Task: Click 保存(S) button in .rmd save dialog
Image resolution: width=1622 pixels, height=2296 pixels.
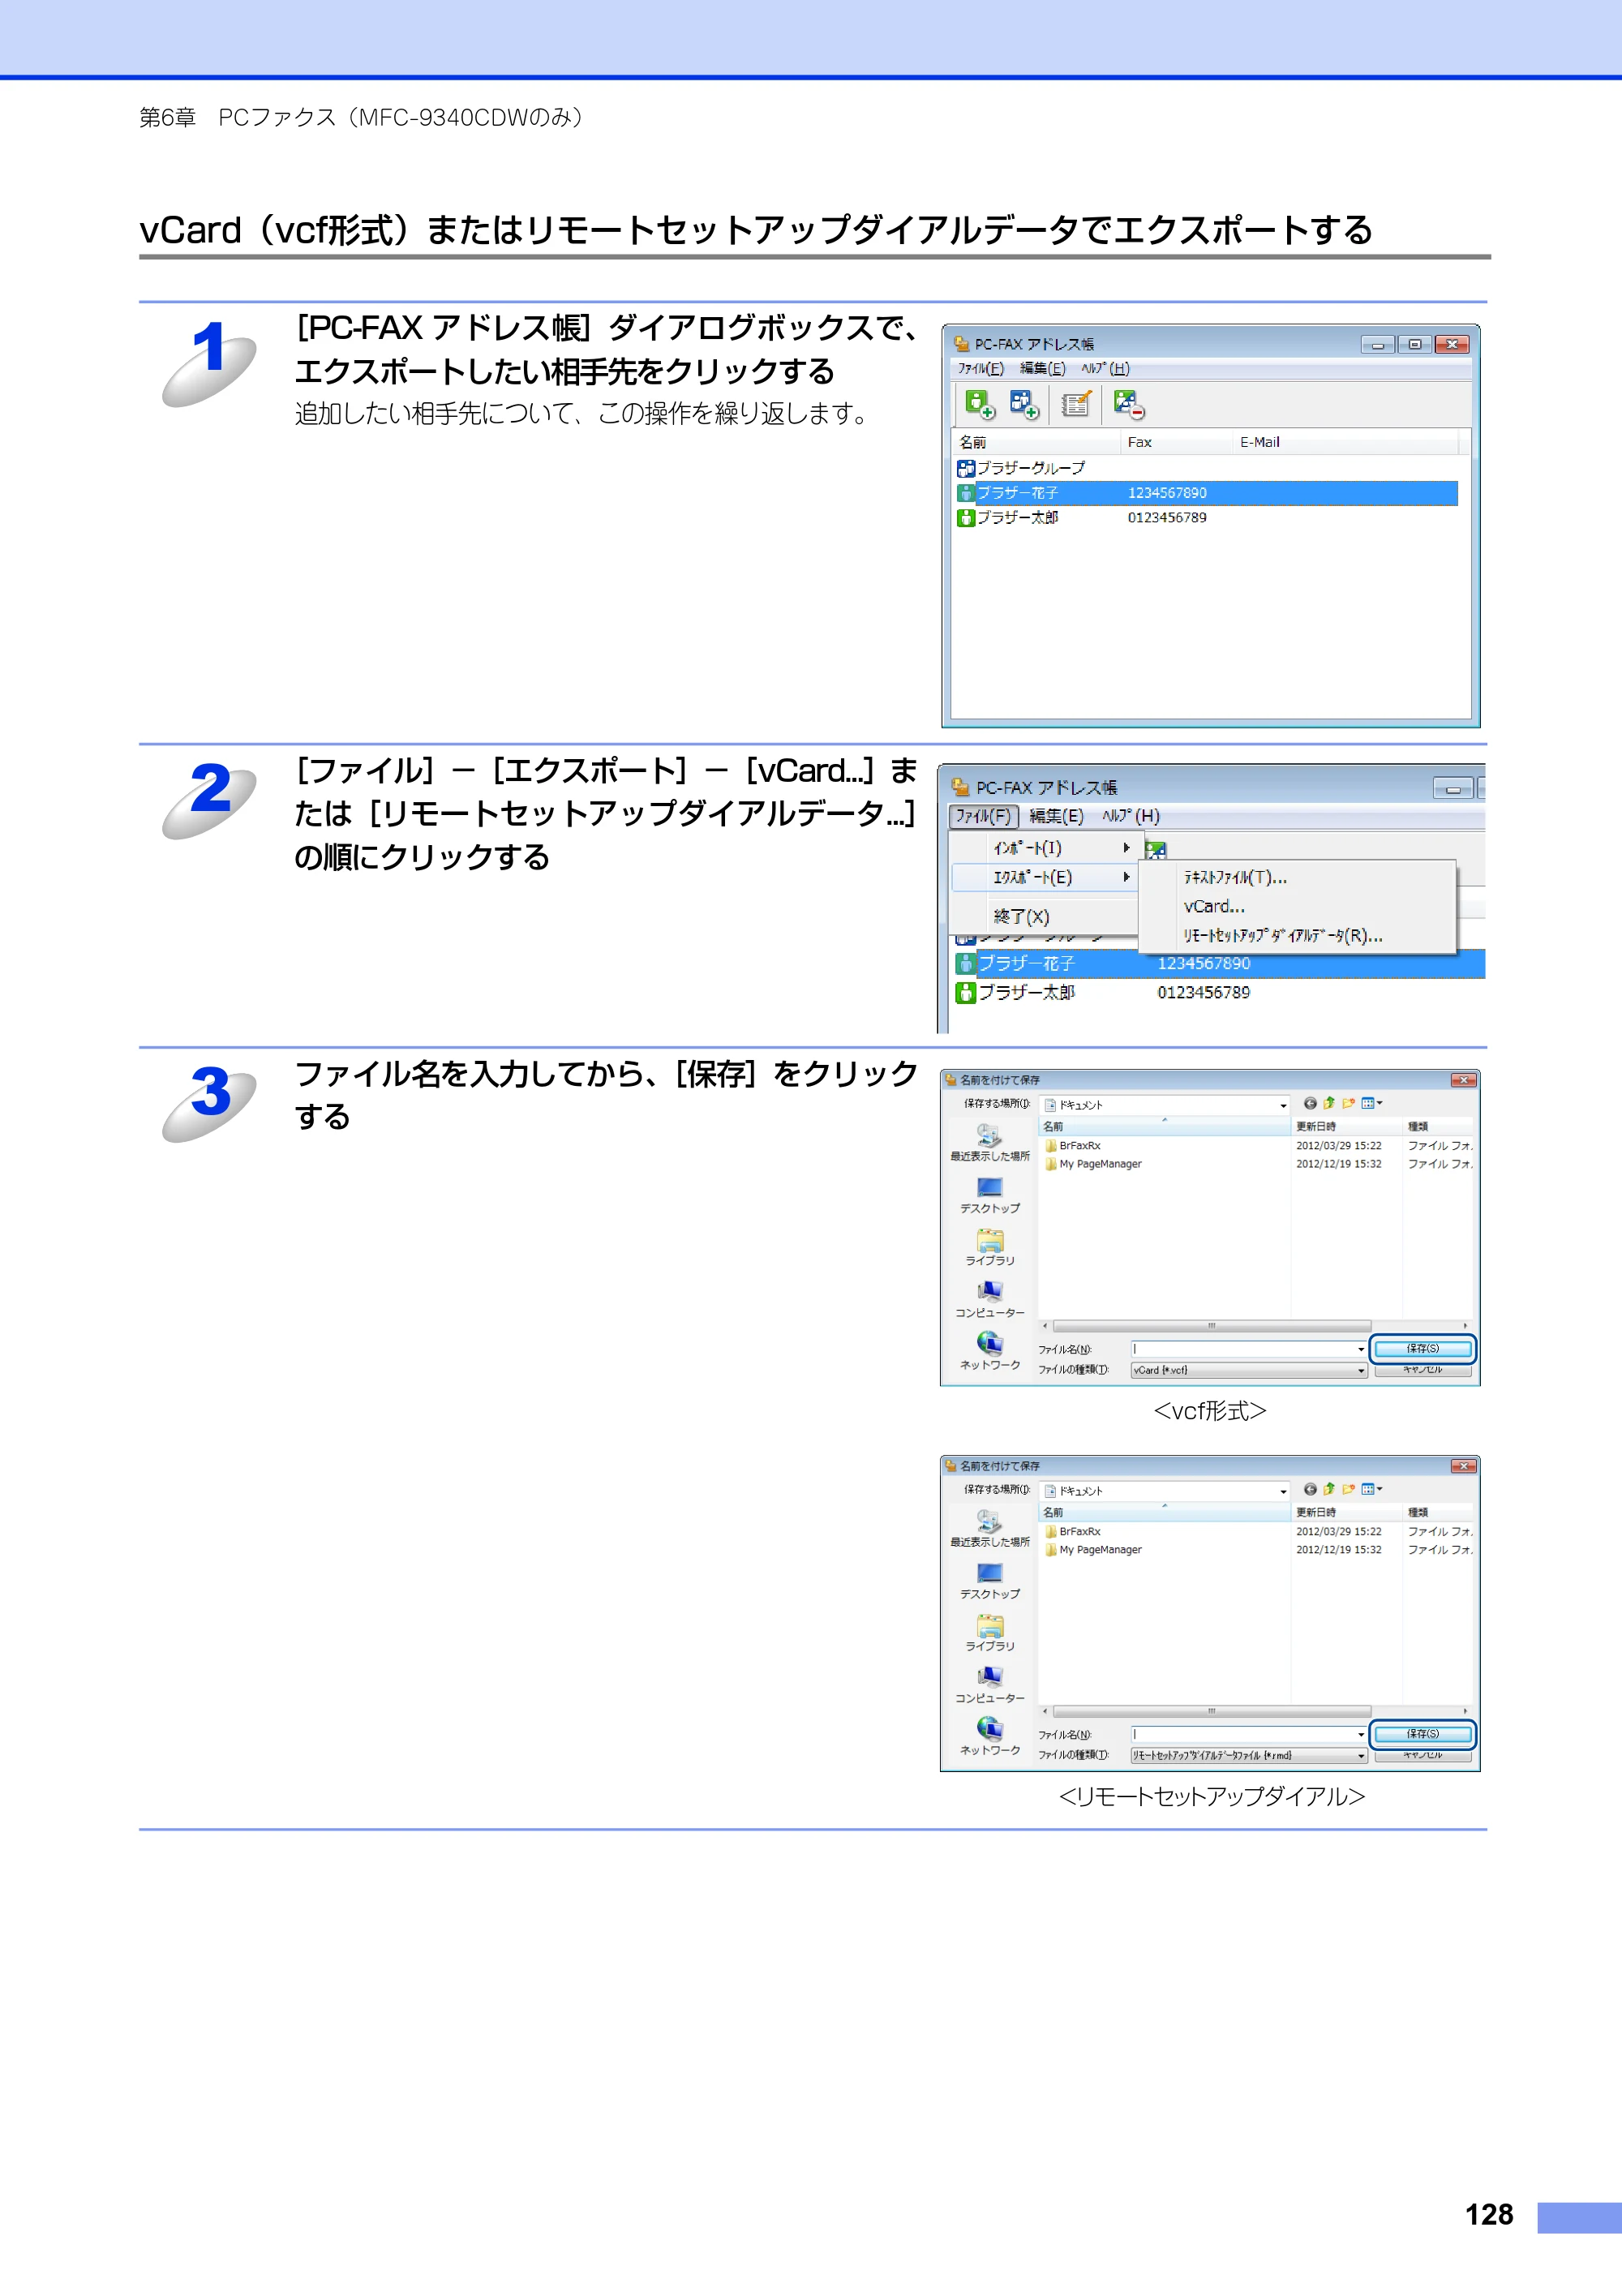Action: pos(1423,1734)
